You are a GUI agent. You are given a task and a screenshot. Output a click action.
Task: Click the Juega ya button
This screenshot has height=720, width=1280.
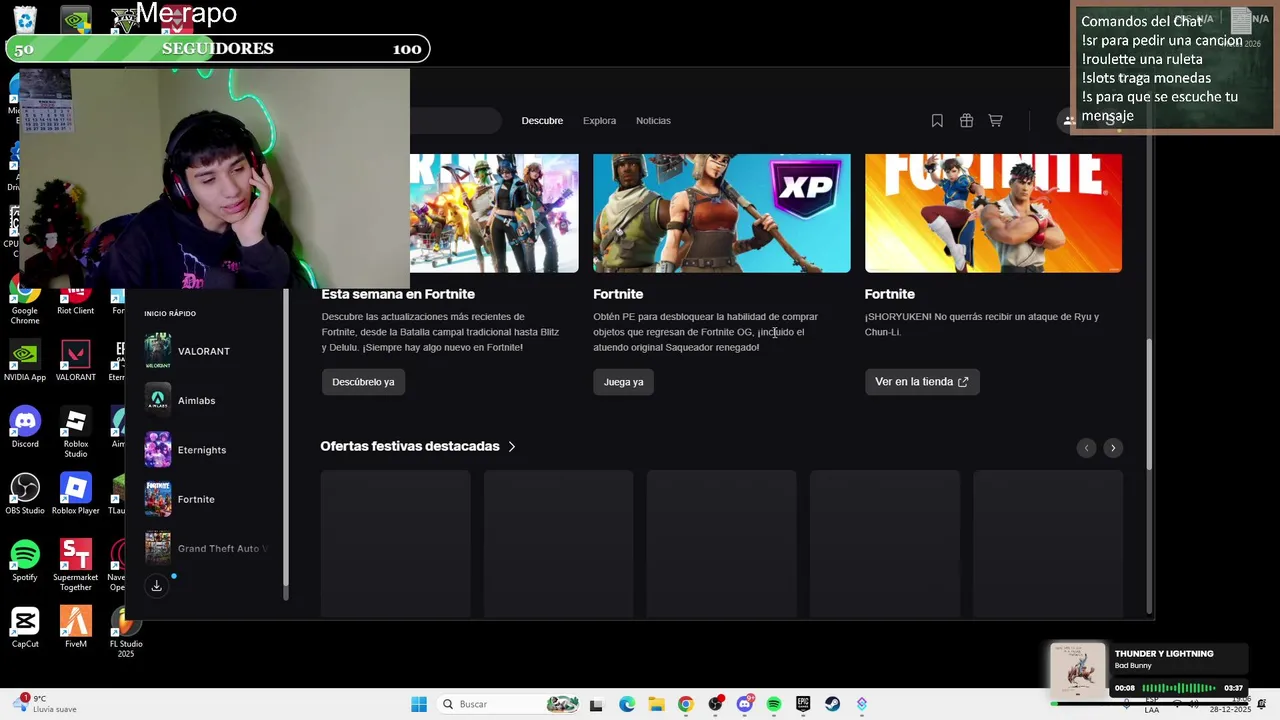tap(623, 382)
